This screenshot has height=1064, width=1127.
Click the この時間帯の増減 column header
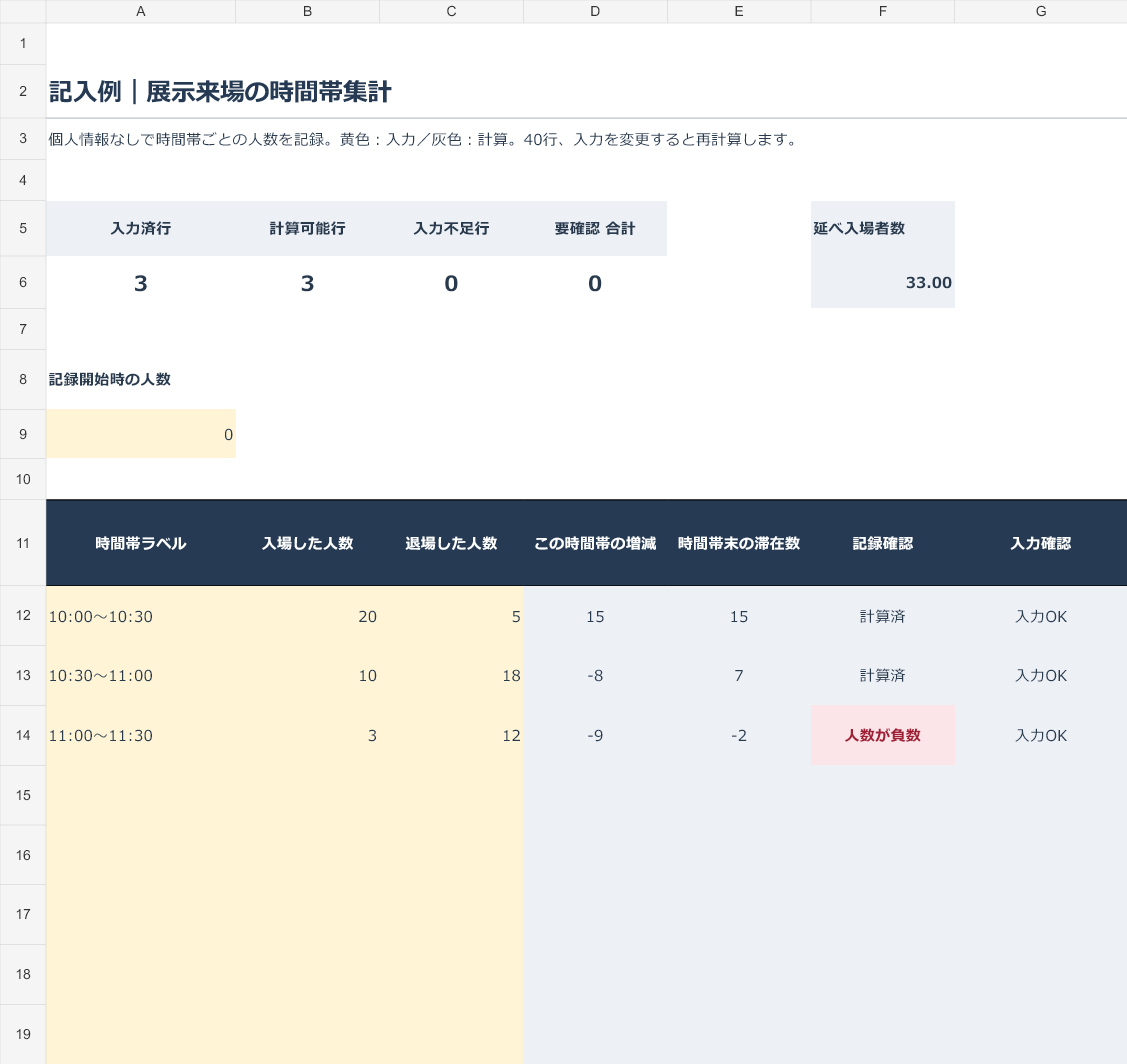pos(595,544)
